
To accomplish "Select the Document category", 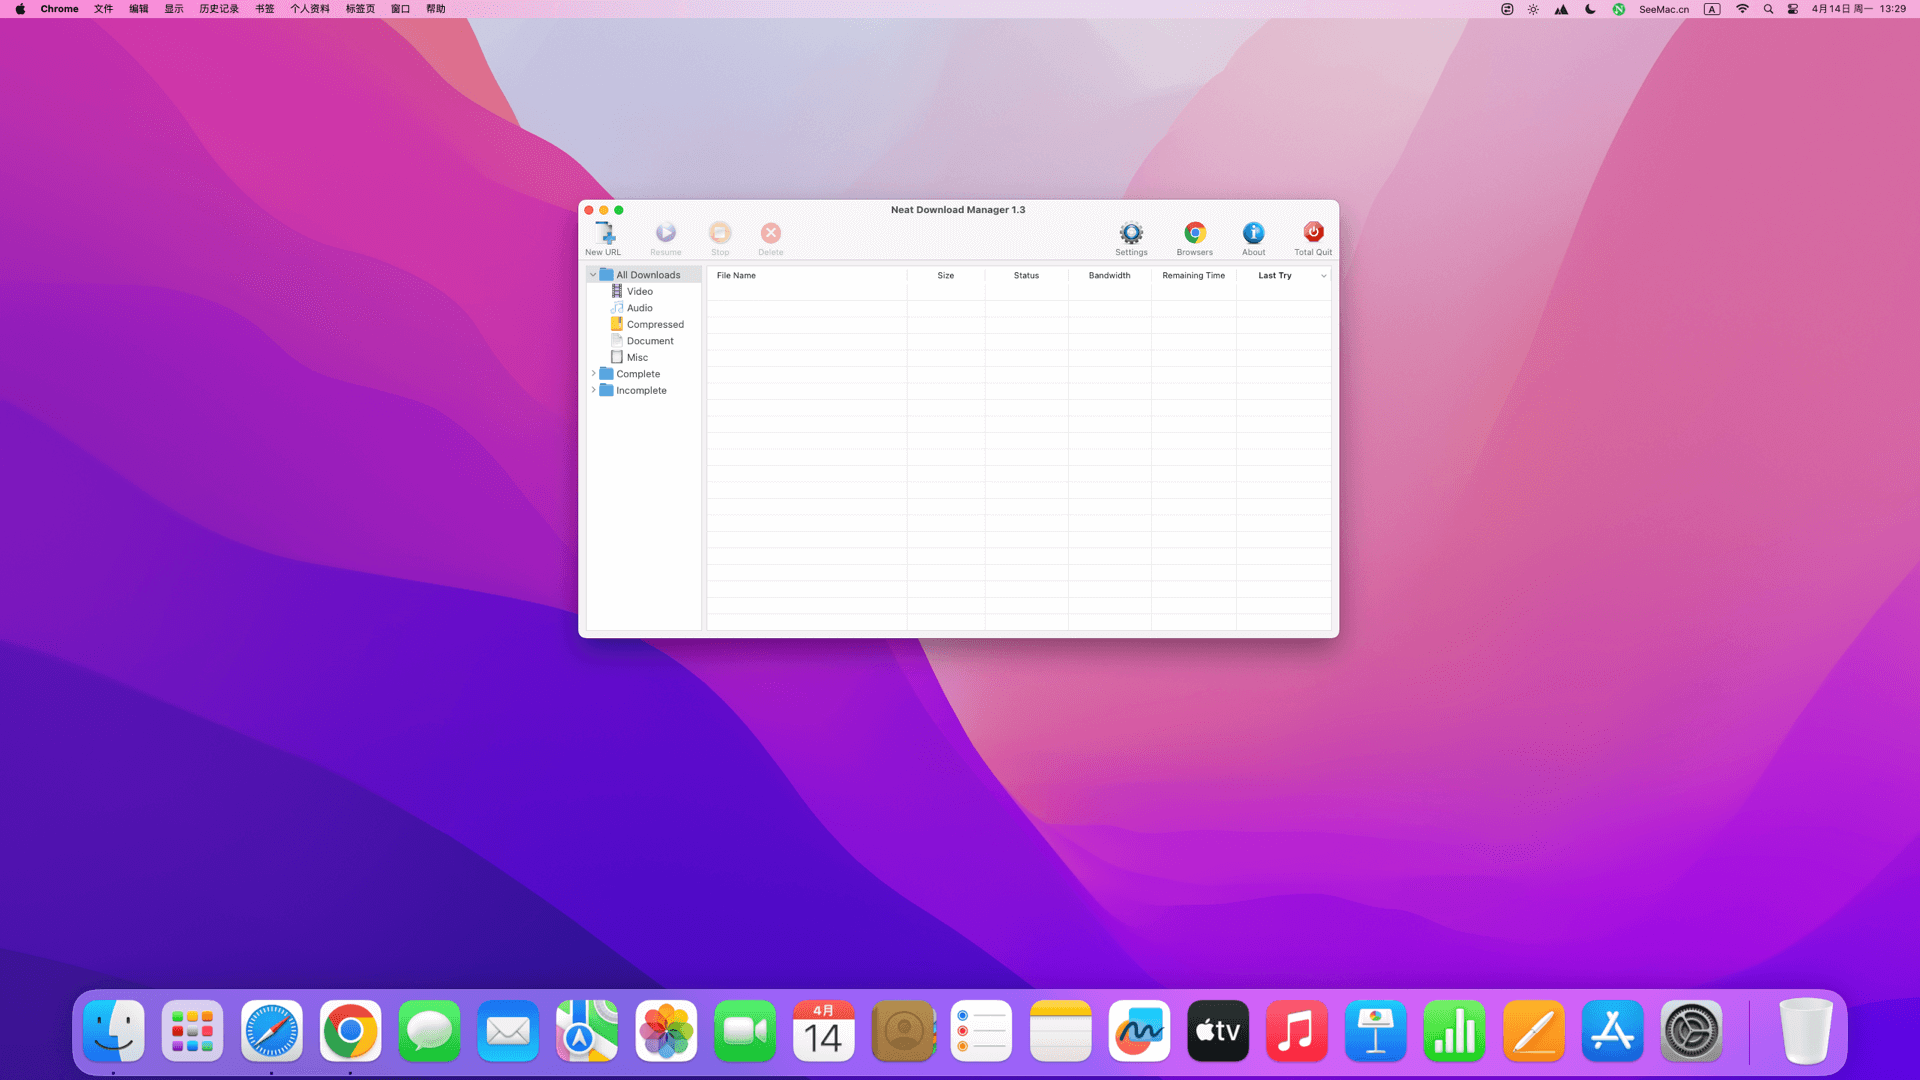I will (x=650, y=341).
